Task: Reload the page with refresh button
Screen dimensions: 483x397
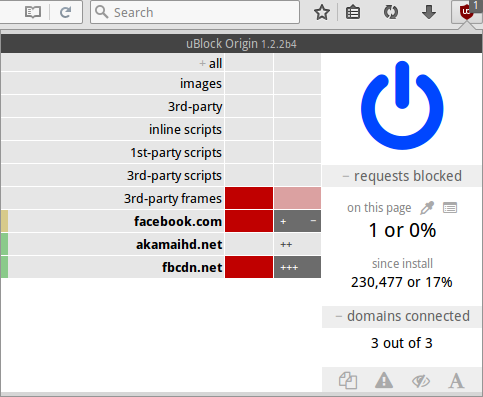Action: [66, 13]
